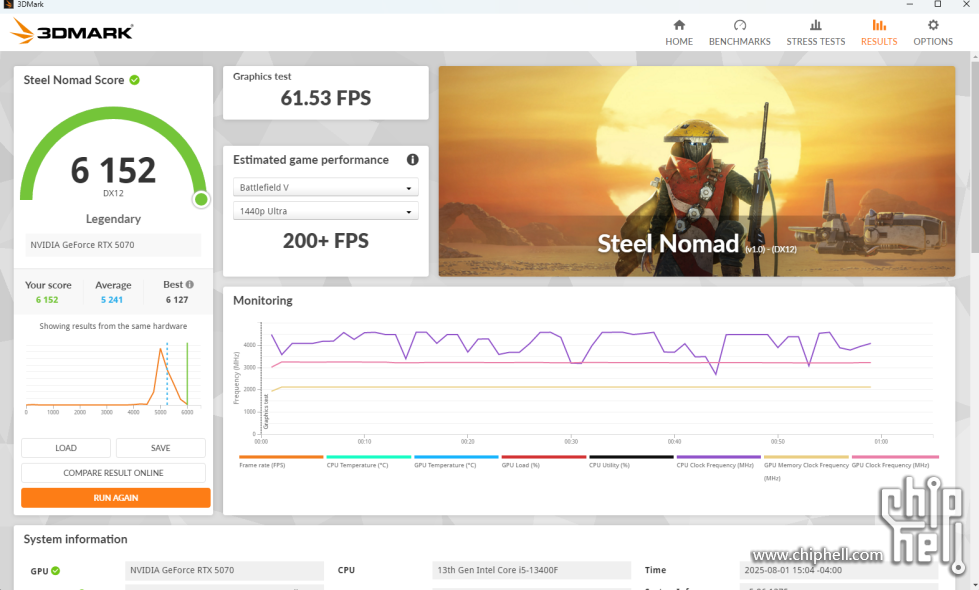The height and width of the screenshot is (590, 979).
Task: Click the "Estimated game performance" heading
Action: (x=311, y=160)
